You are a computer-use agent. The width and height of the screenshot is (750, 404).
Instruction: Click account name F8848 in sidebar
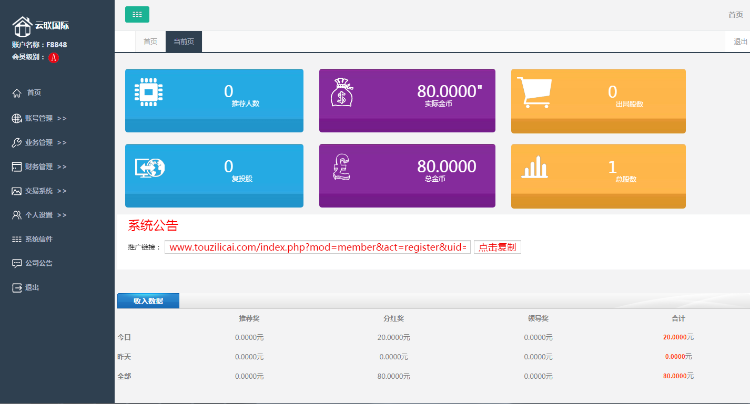pyautogui.click(x=56, y=44)
